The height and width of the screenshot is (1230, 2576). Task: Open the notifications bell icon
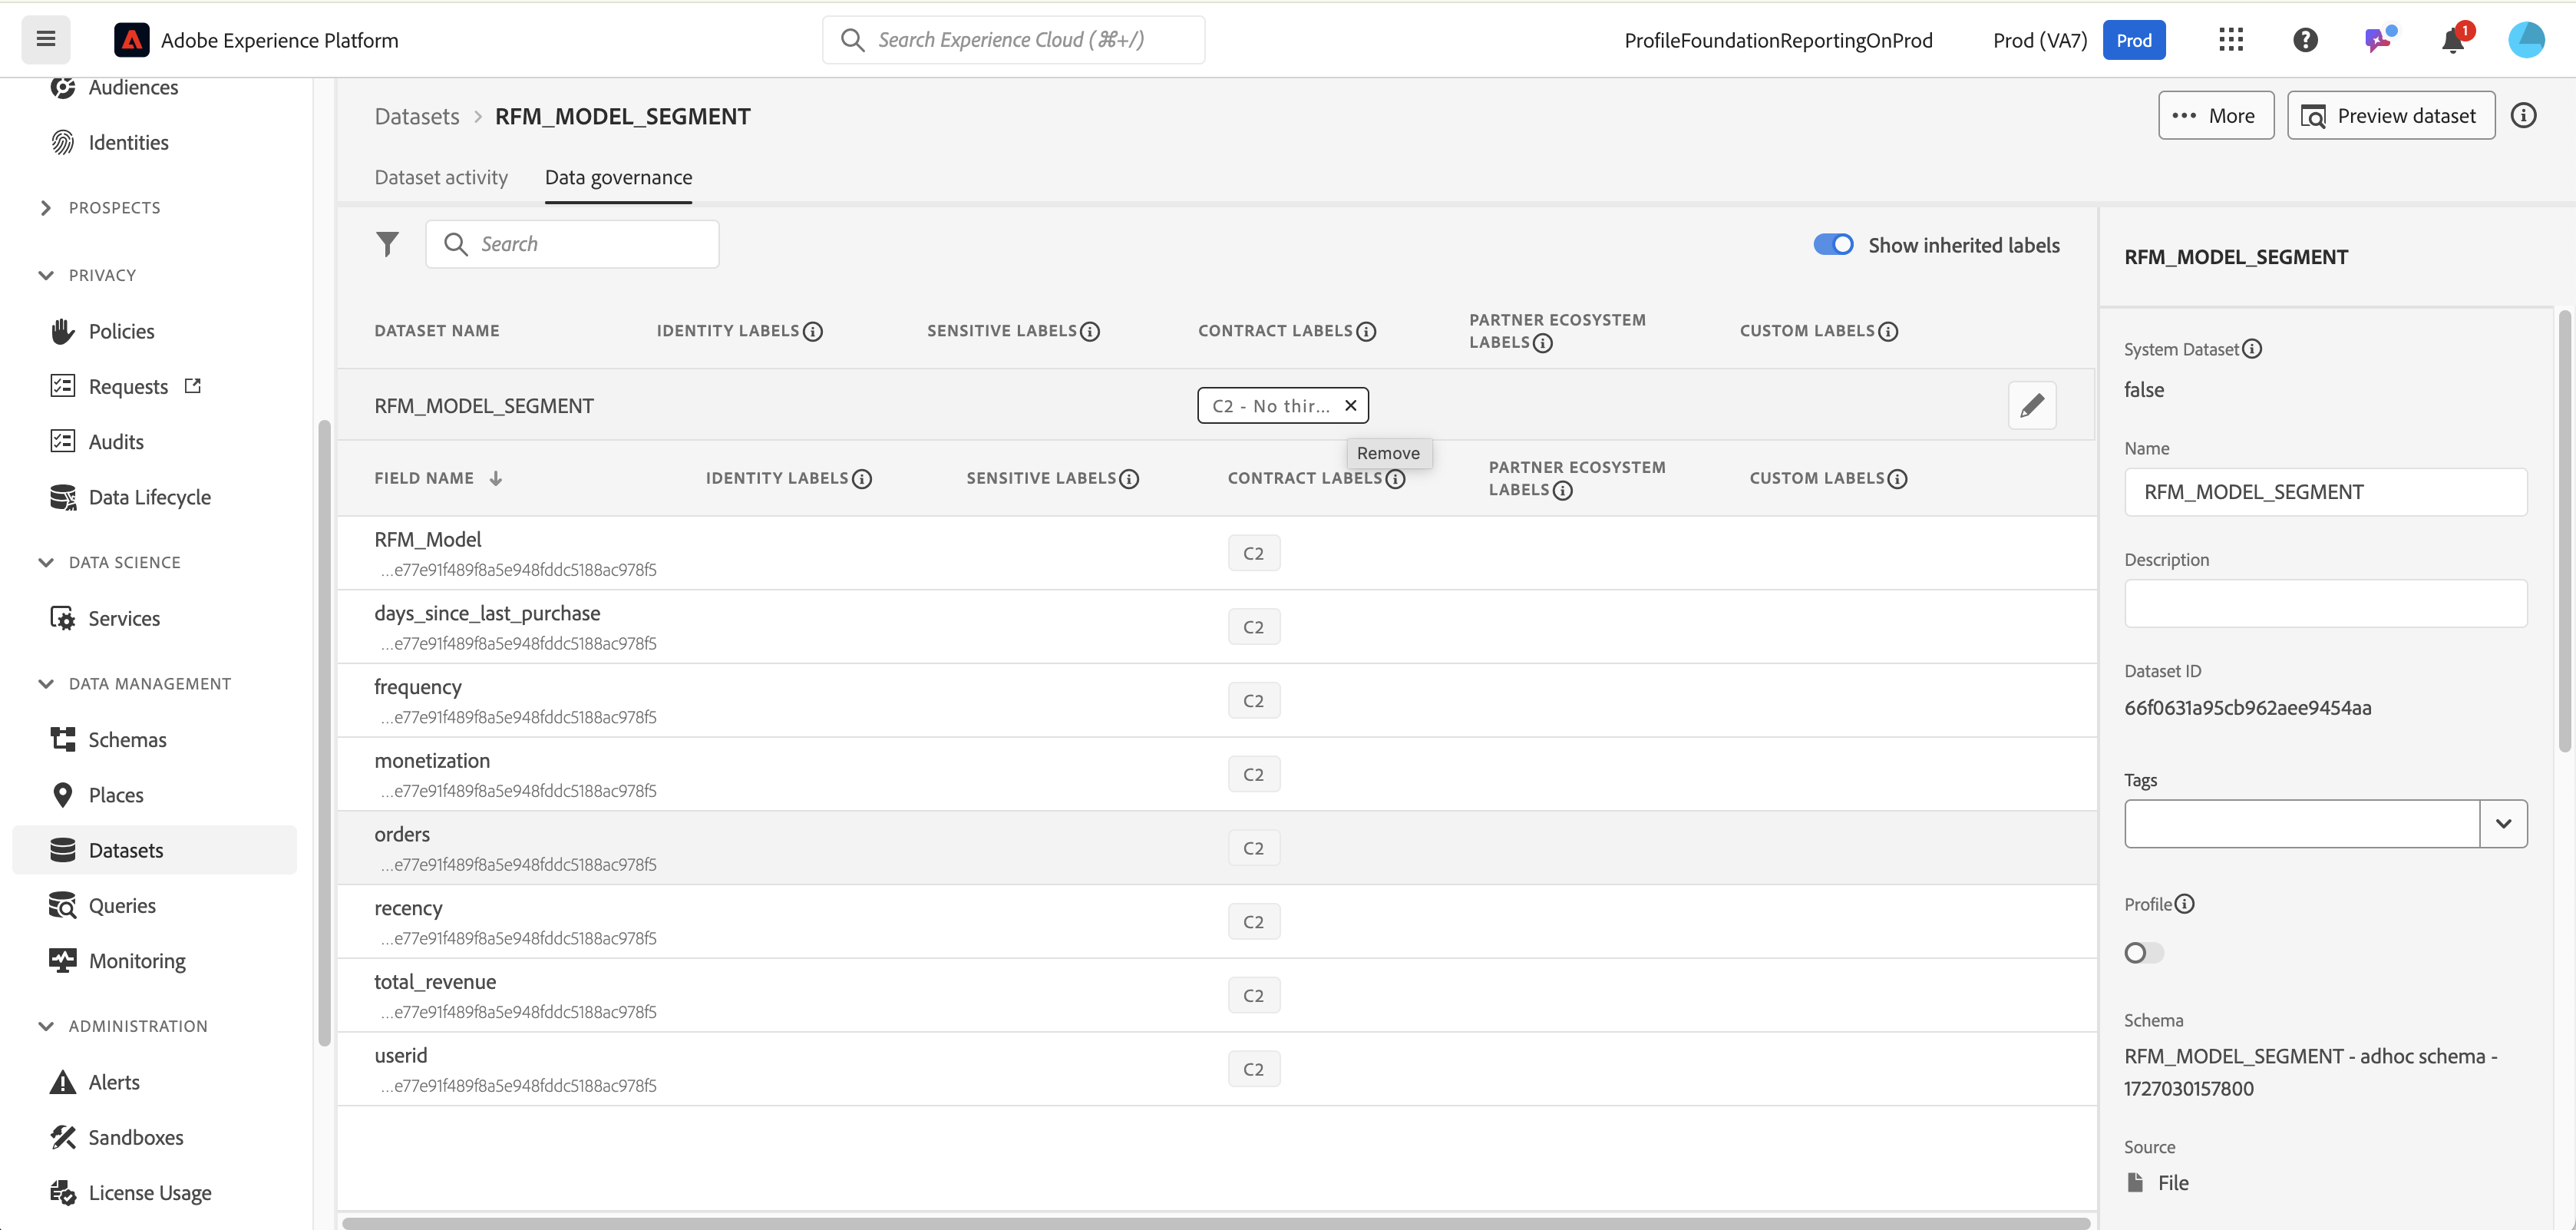(x=2452, y=40)
